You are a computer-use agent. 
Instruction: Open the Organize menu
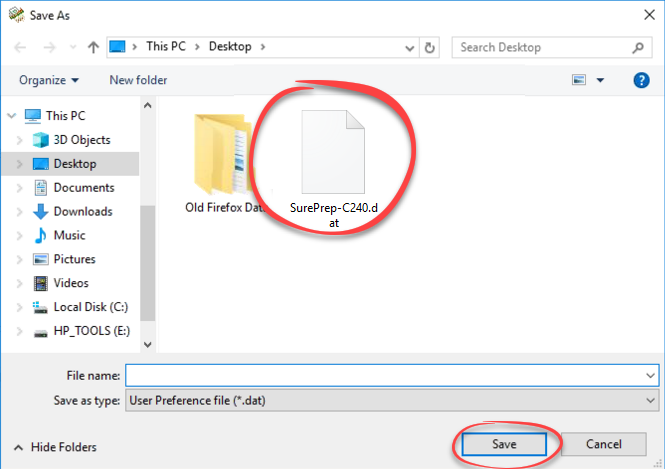pyautogui.click(x=49, y=80)
